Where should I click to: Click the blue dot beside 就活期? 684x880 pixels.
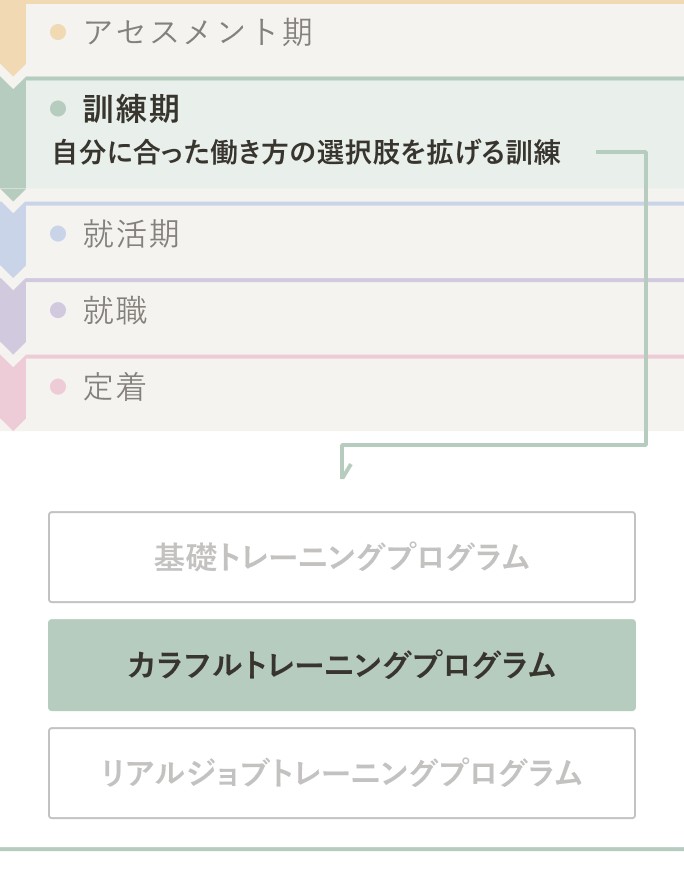(58, 233)
